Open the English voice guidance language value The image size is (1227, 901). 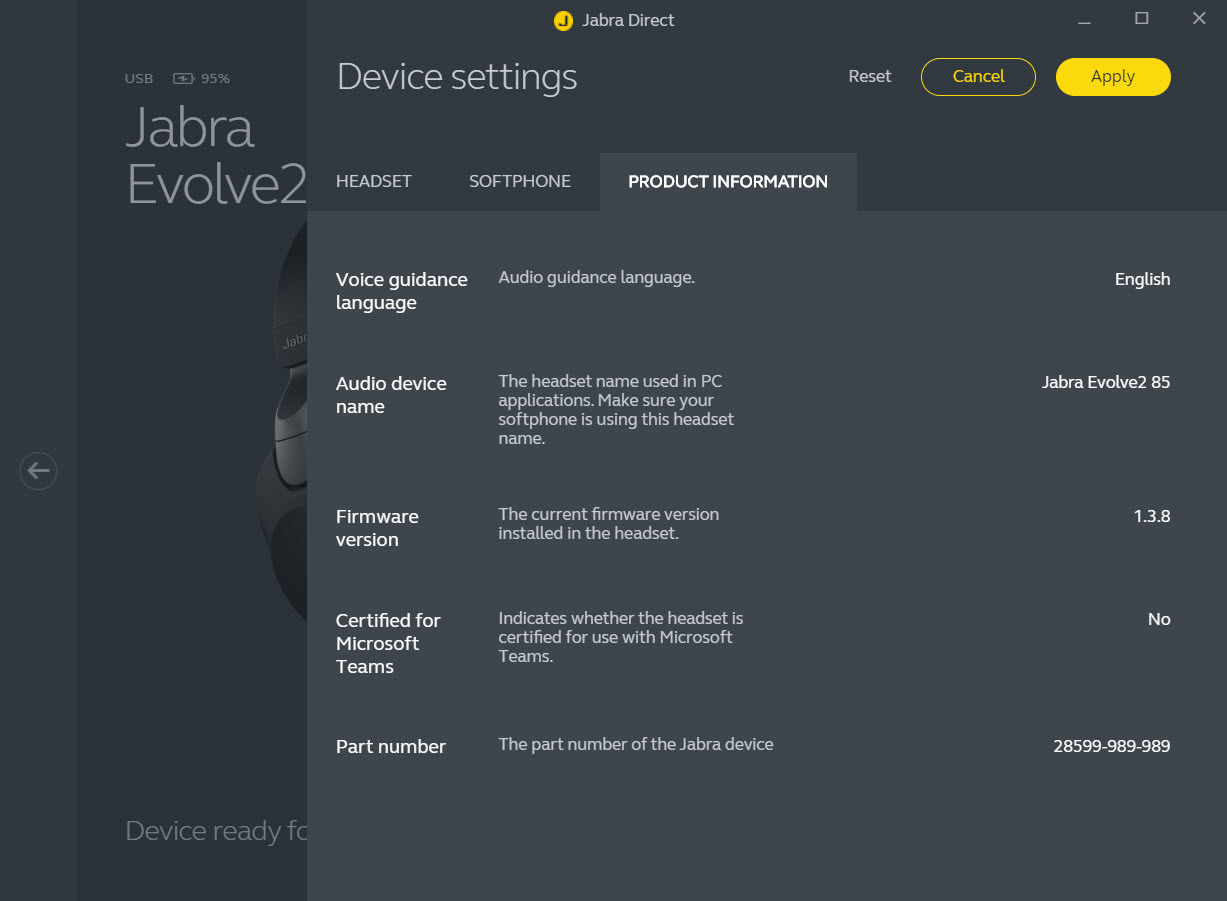1142,279
